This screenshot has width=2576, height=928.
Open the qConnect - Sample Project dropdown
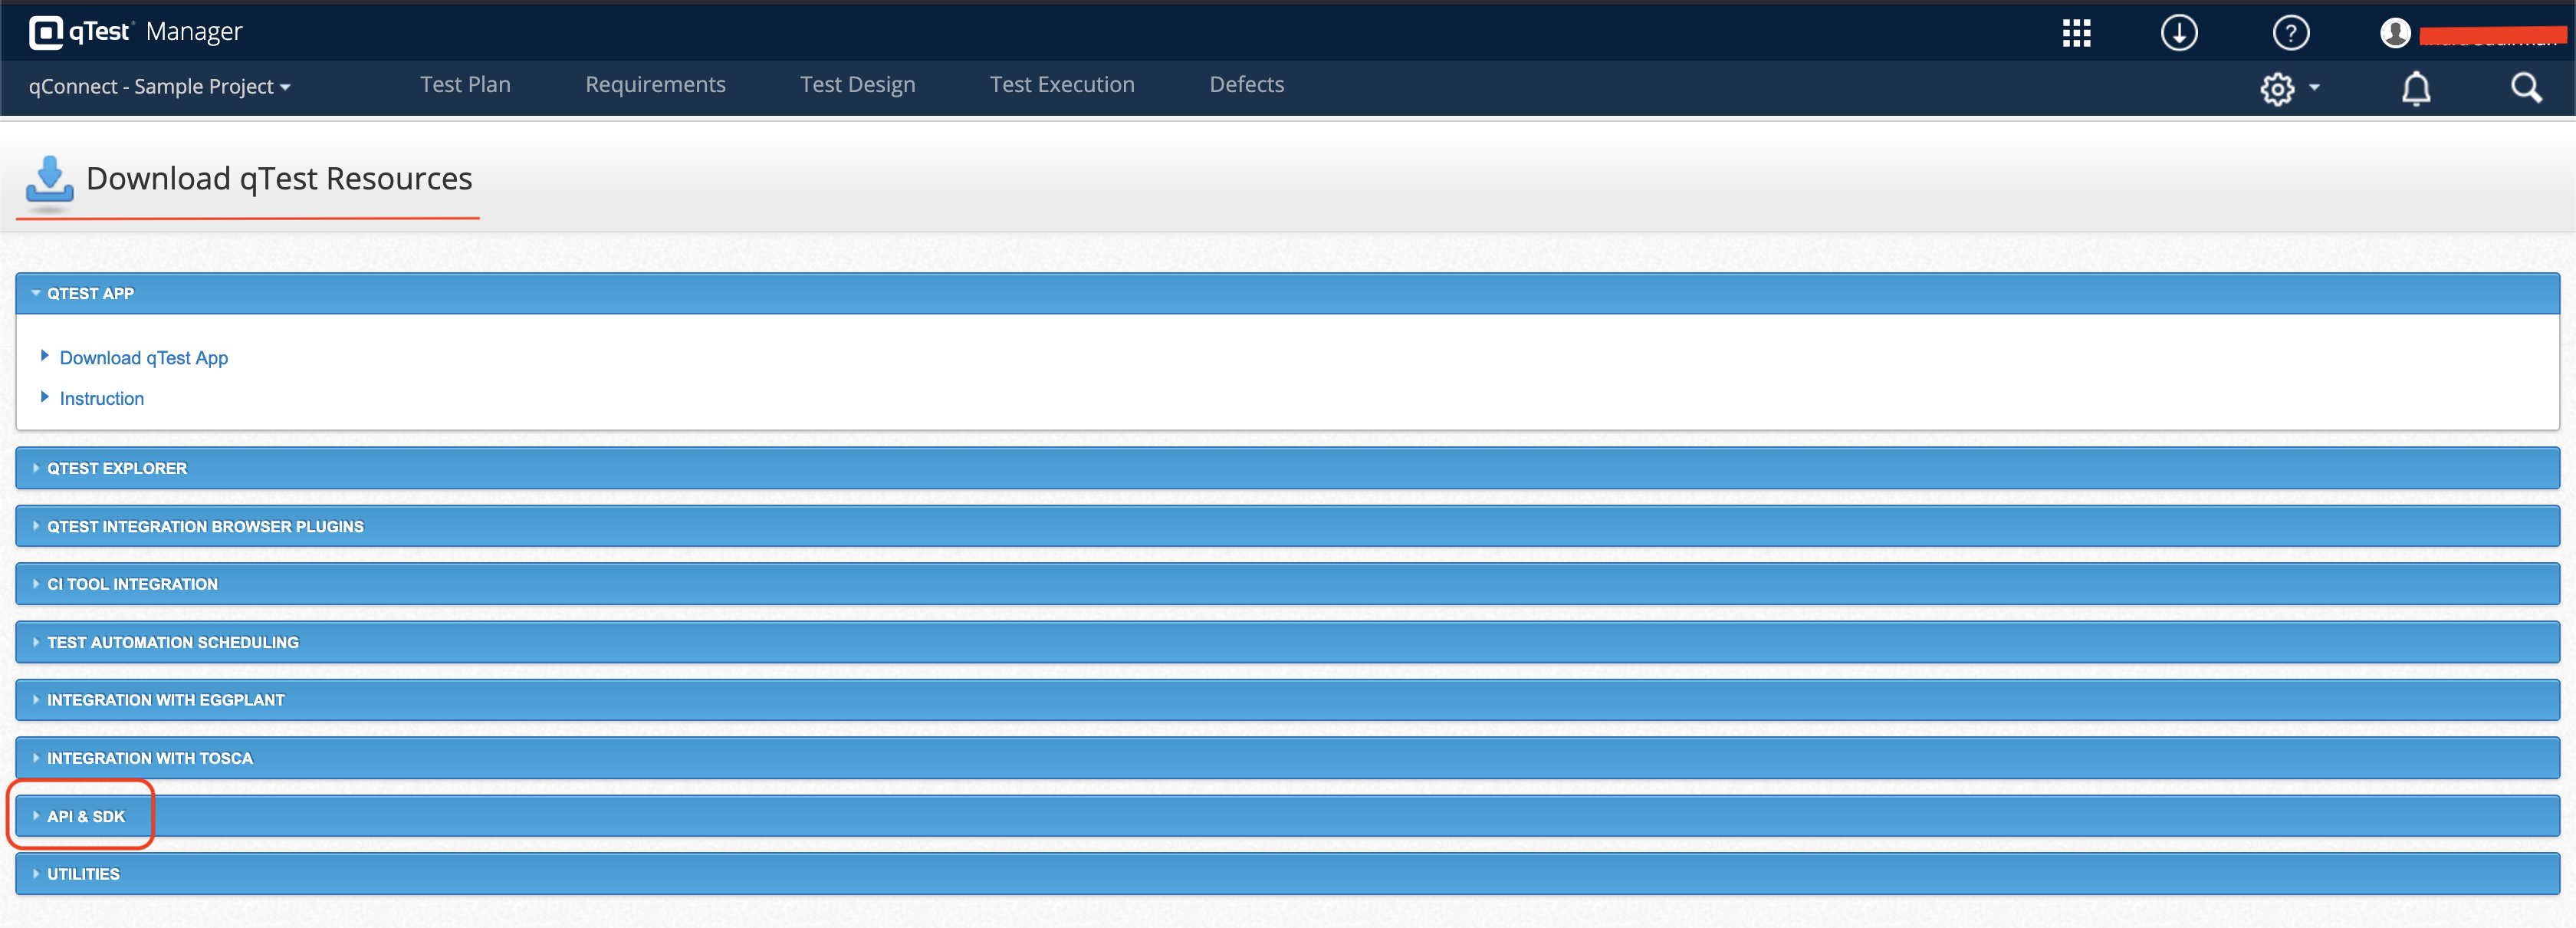tap(159, 87)
